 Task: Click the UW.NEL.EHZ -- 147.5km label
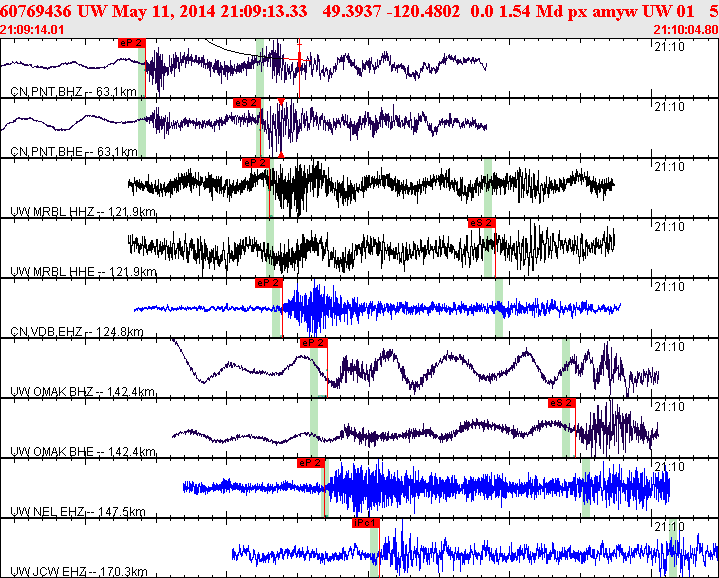(78, 512)
